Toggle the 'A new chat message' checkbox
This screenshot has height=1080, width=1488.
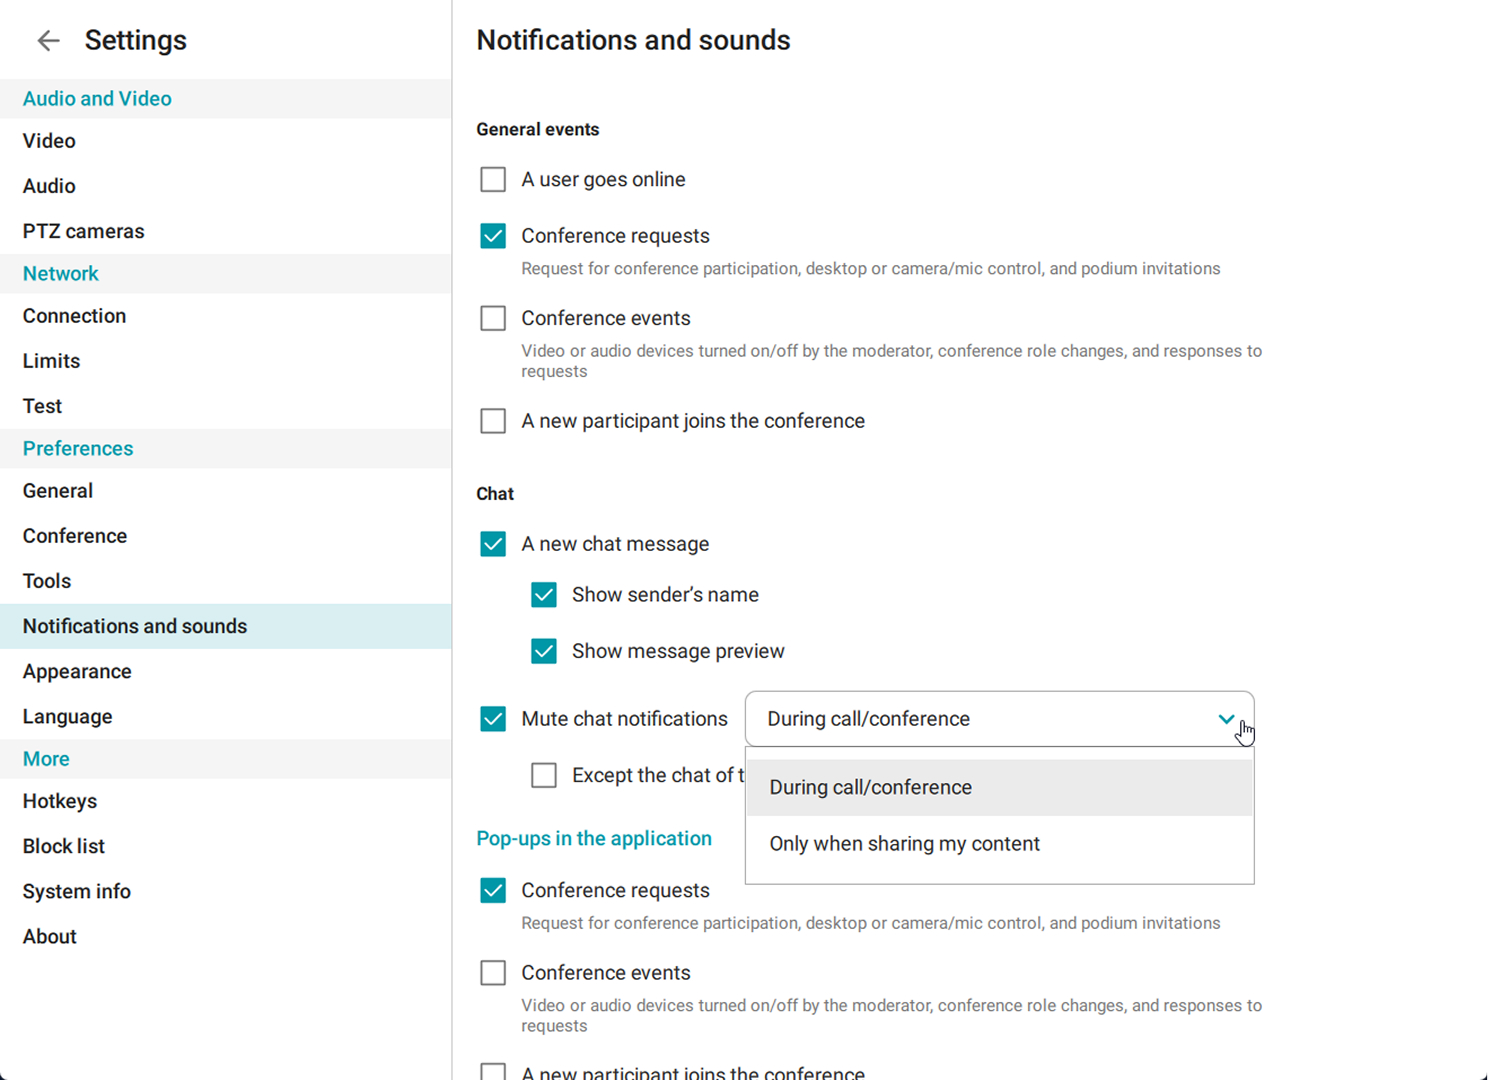pyautogui.click(x=493, y=544)
